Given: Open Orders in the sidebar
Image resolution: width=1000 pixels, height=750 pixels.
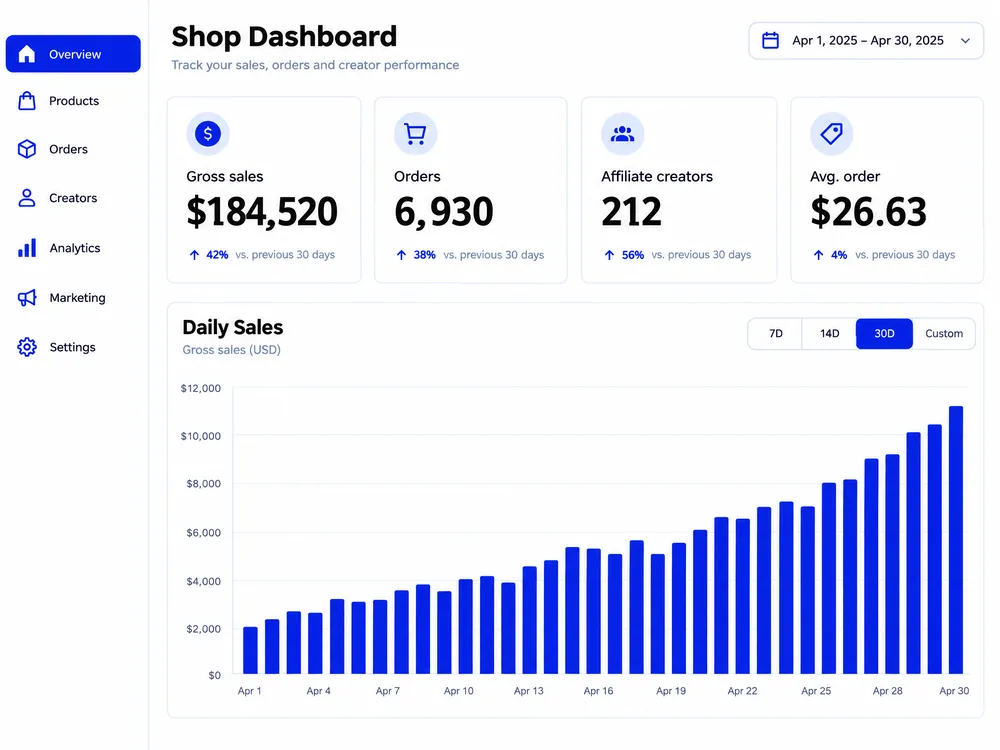Looking at the screenshot, I should pos(73,149).
